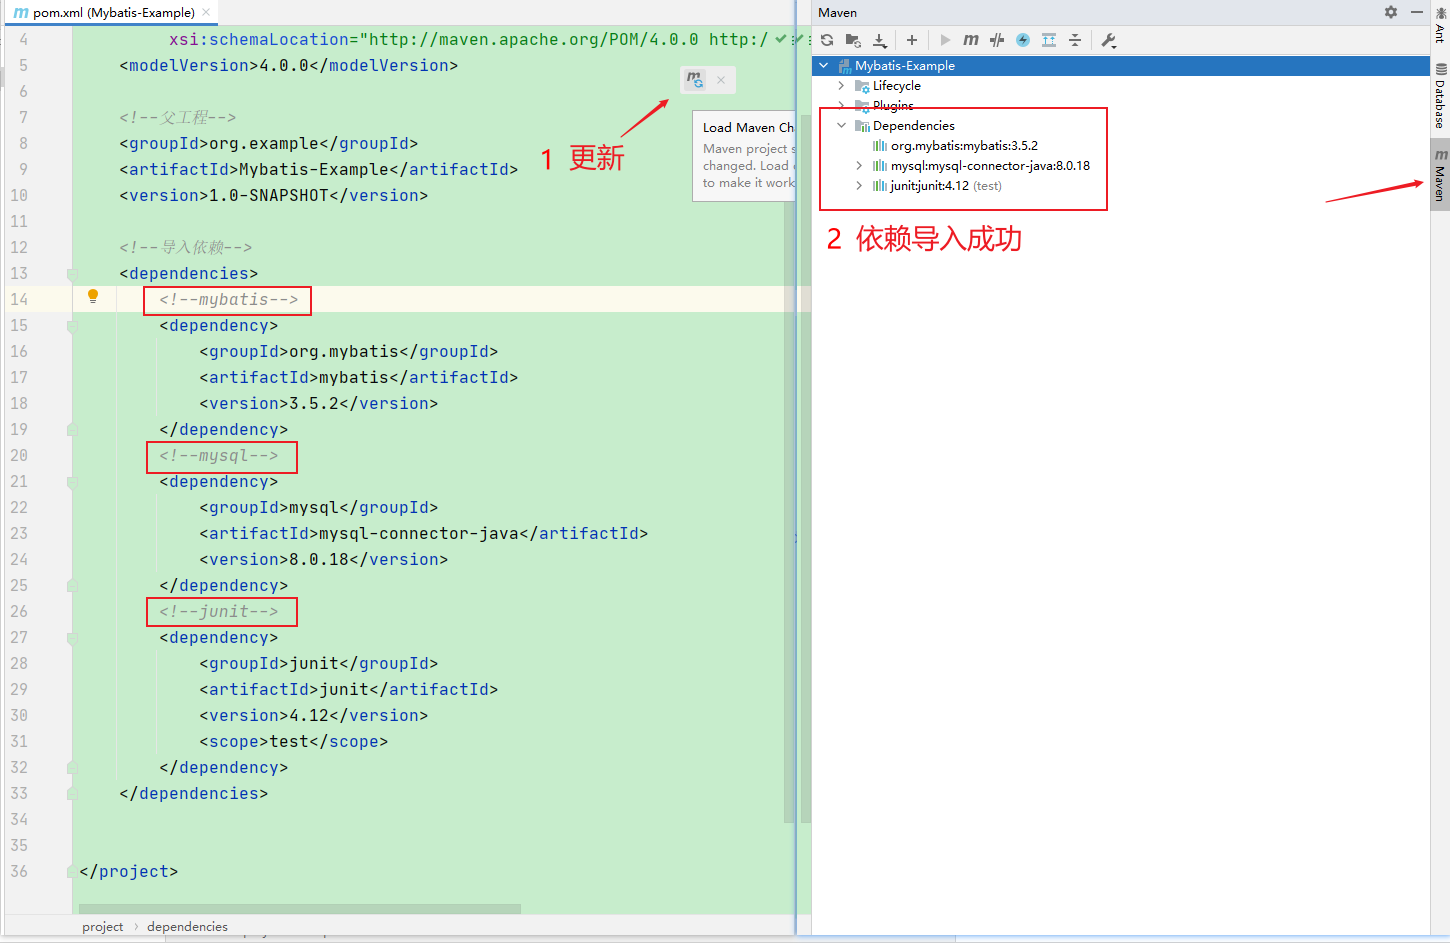Screen dimensions: 1450x943
Task: Toggle Offline Mode in Maven toolbar
Action: click(x=997, y=40)
